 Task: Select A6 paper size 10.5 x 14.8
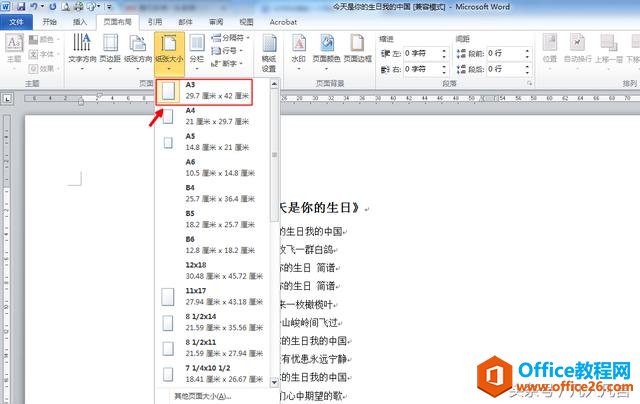click(212, 167)
